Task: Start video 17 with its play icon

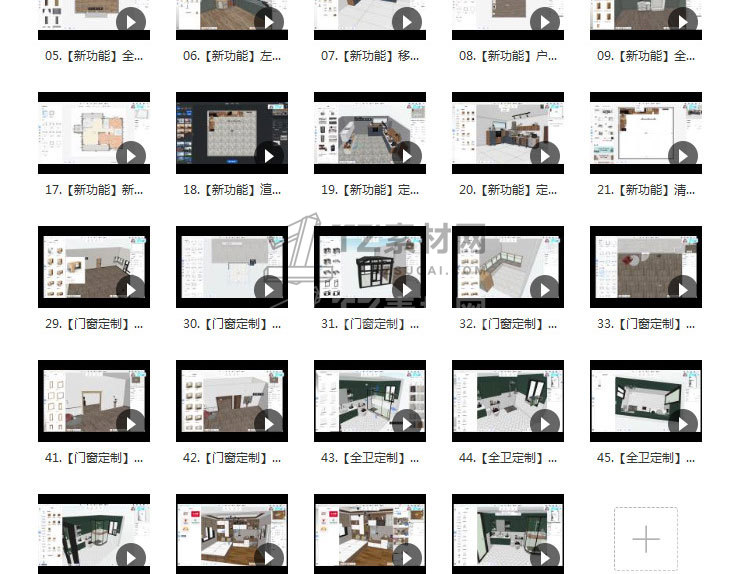Action: [131, 155]
